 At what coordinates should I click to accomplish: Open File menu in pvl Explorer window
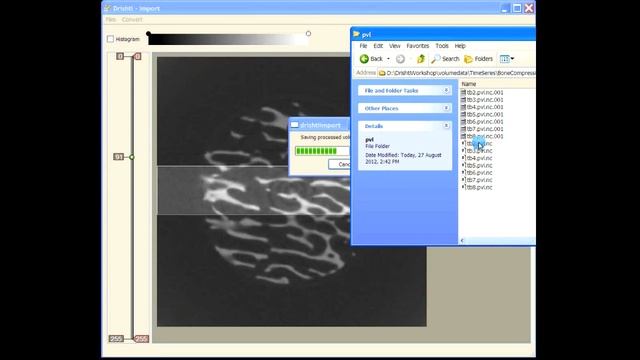(x=363, y=46)
